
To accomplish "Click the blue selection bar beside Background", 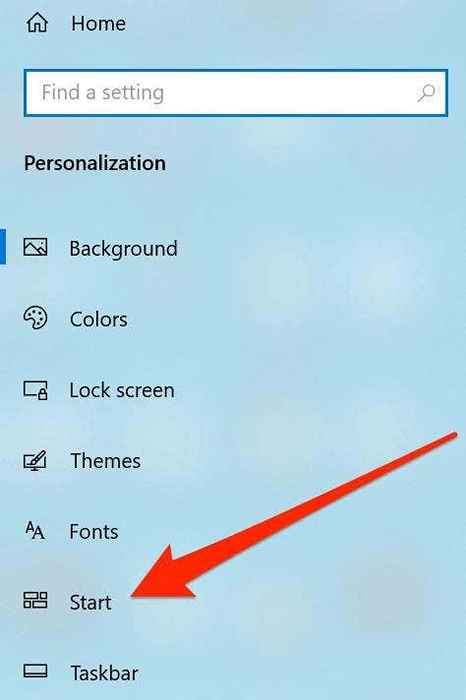I will [3, 246].
